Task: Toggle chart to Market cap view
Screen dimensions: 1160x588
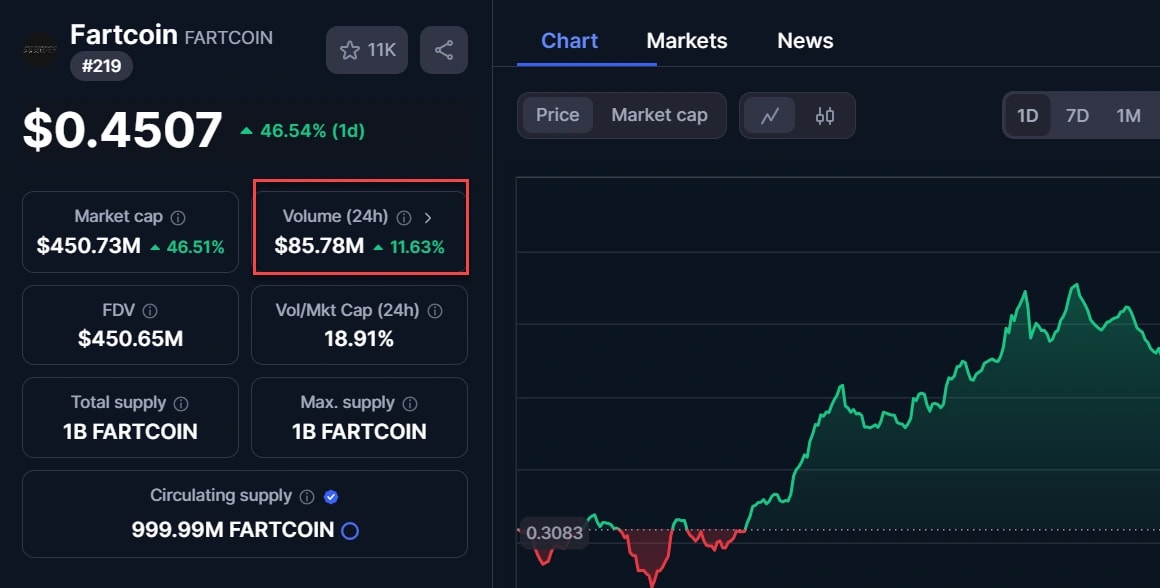Action: coord(659,115)
